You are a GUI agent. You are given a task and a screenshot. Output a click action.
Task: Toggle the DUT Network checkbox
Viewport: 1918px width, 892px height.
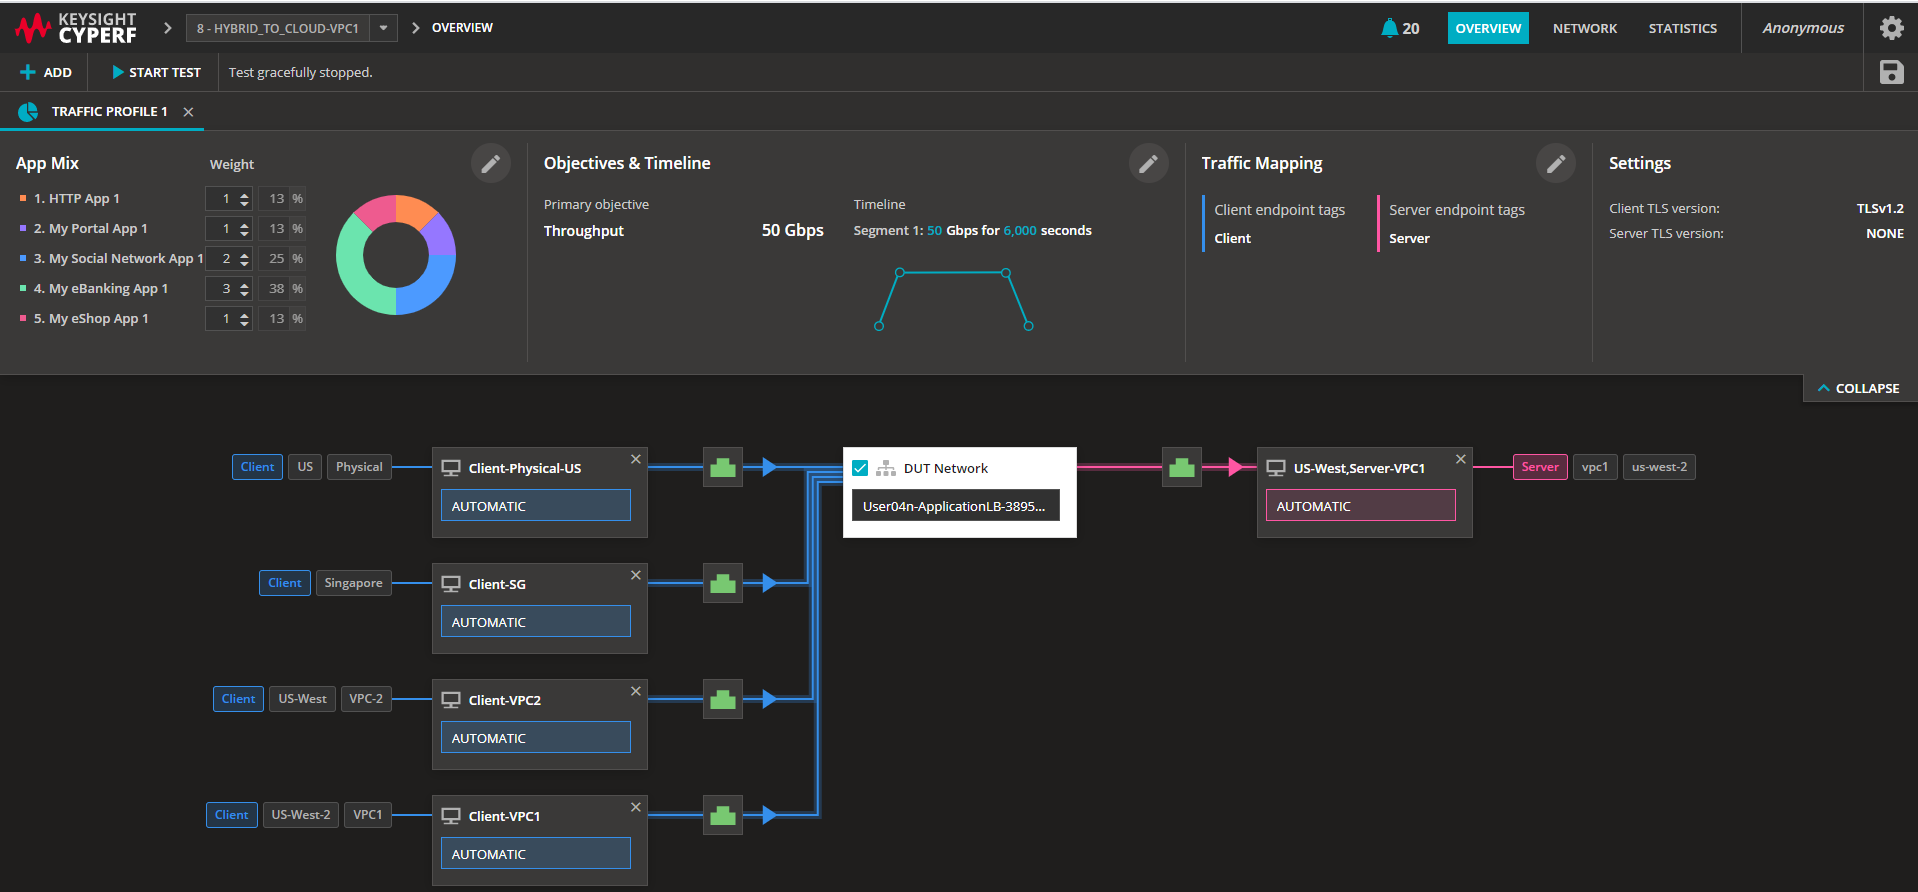[860, 468]
